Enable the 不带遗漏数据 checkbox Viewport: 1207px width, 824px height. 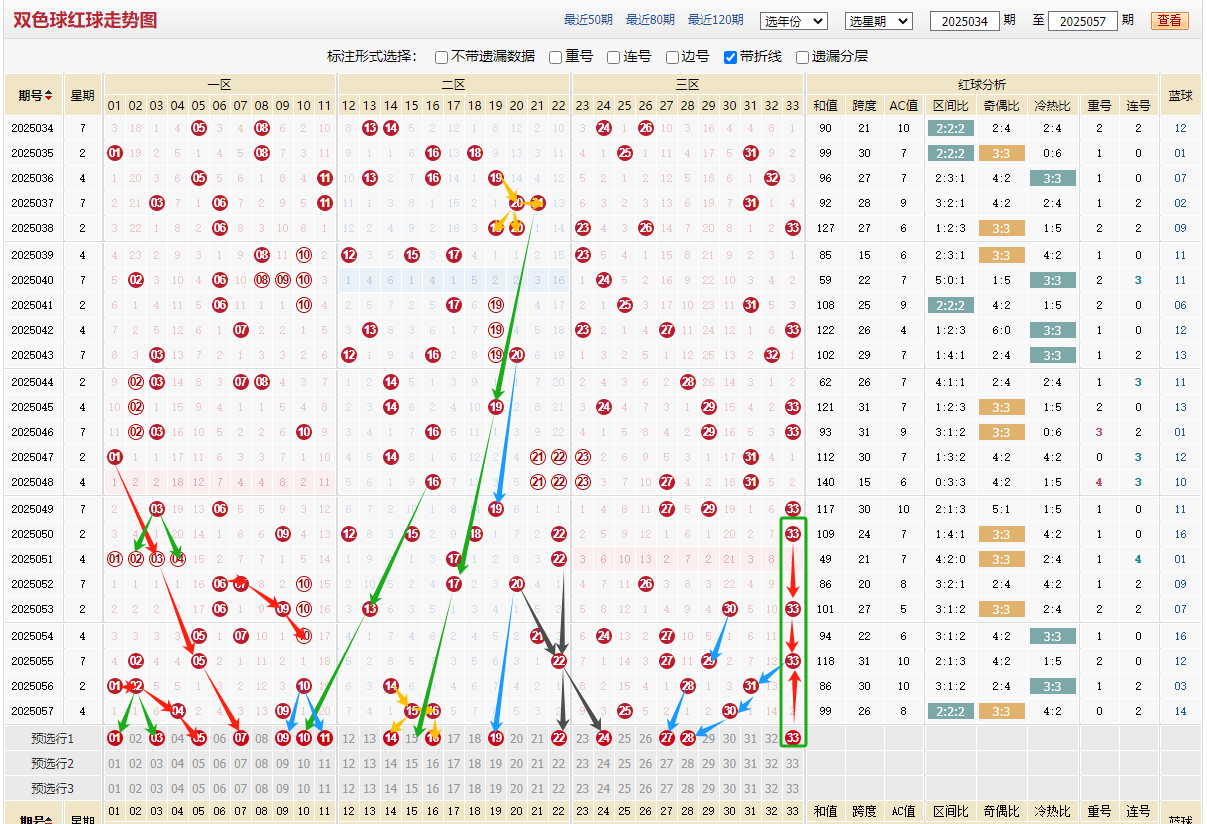pos(442,57)
